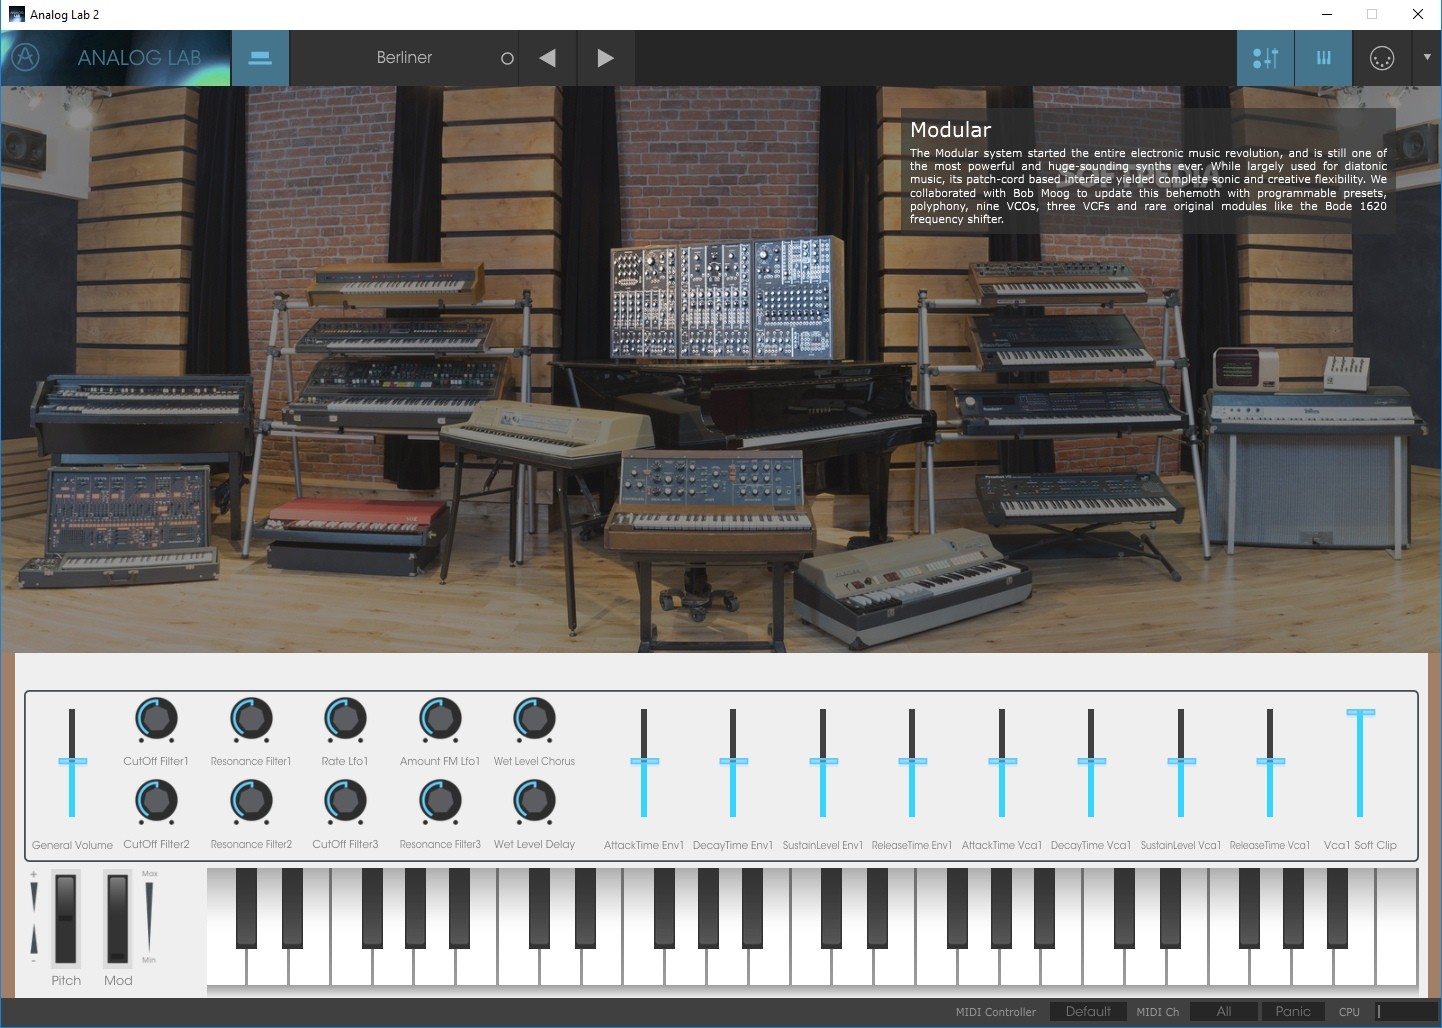Toggle the controls mixer view icon
The height and width of the screenshot is (1028, 1442).
tap(1265, 58)
